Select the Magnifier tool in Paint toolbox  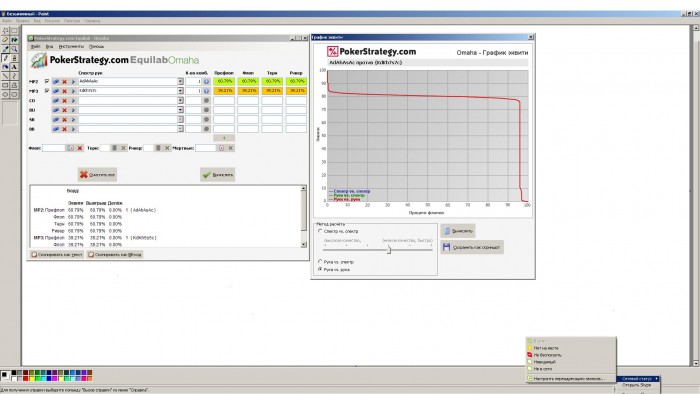coord(14,49)
